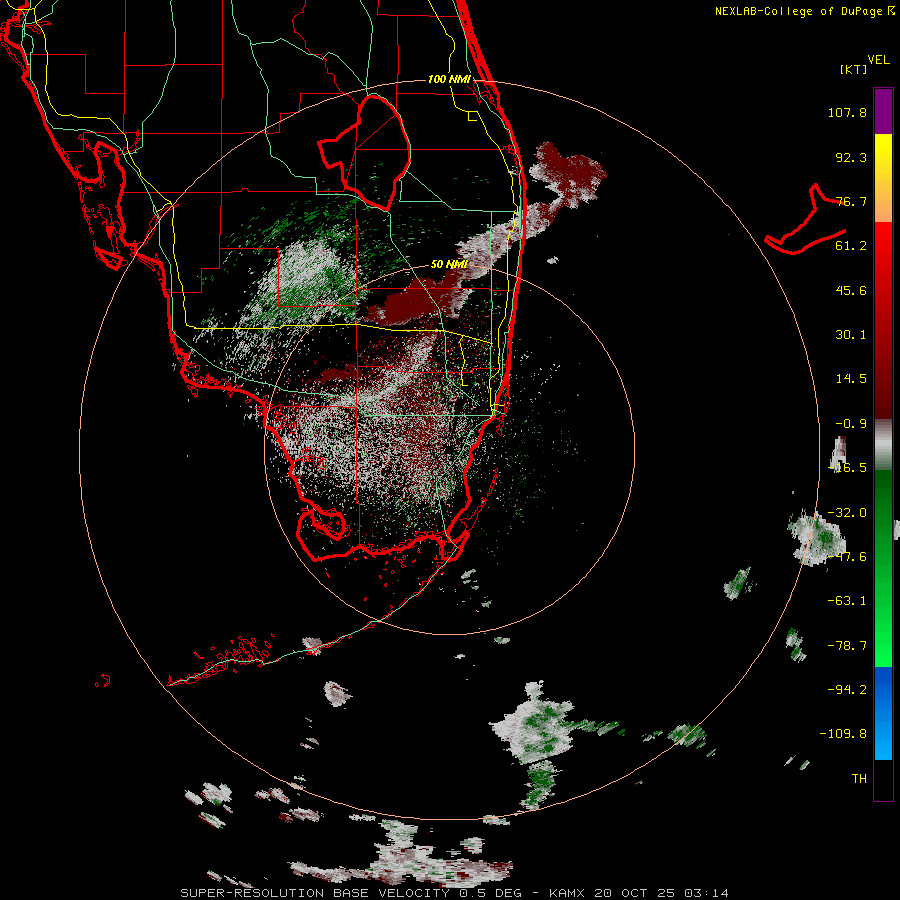The image size is (900, 900).
Task: Select the -94.2 scale value
Action: point(847,689)
